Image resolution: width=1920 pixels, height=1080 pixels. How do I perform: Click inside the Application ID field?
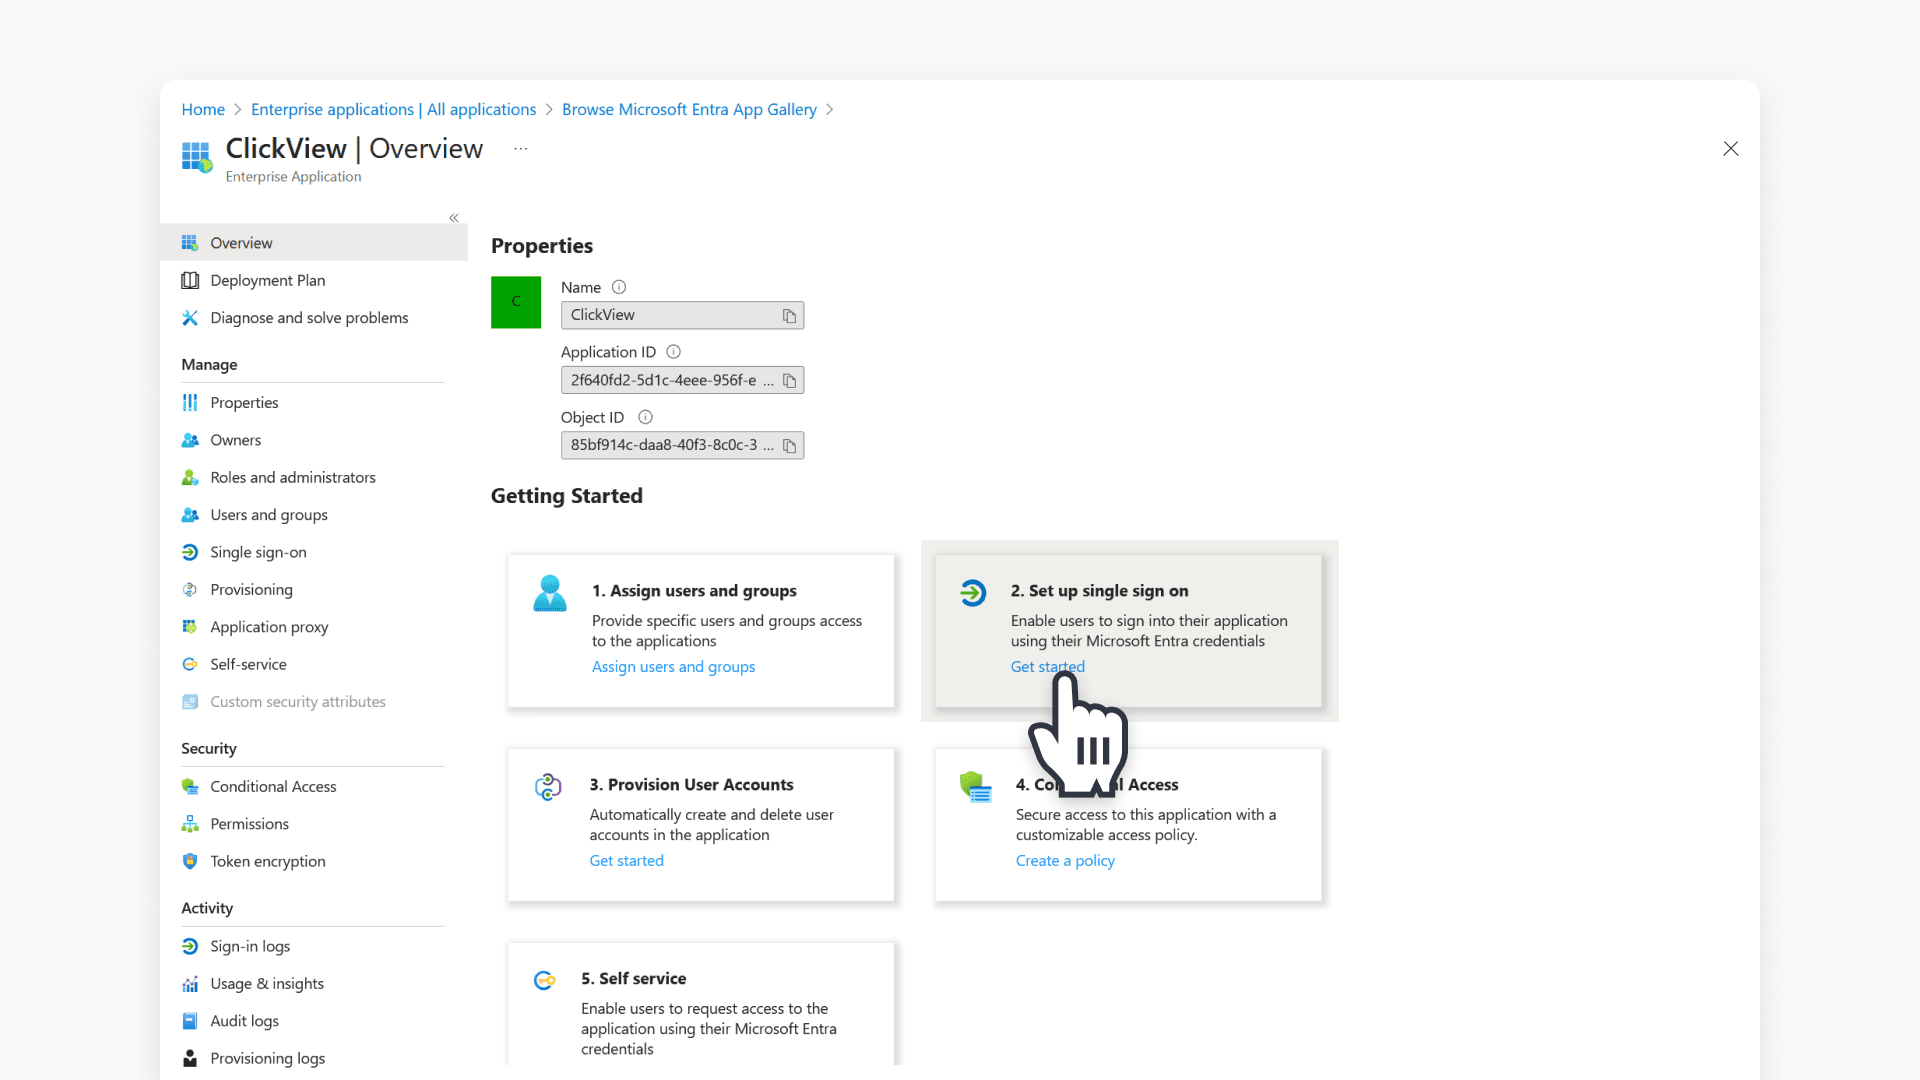(665, 381)
